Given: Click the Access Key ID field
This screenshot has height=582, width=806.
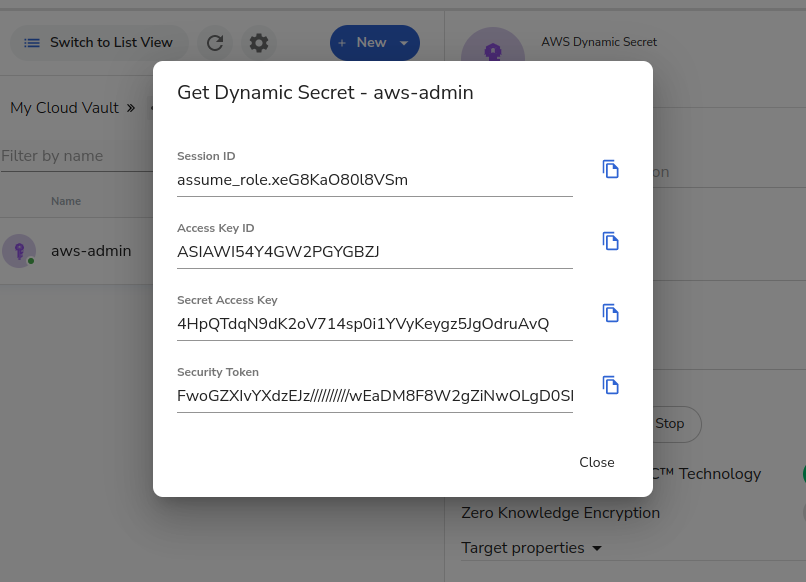Looking at the screenshot, I should coord(375,252).
